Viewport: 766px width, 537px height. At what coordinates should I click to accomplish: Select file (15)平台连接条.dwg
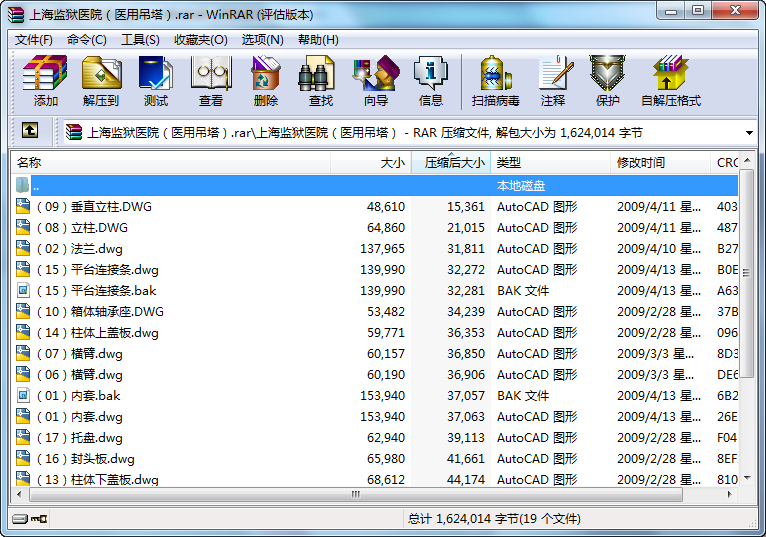(98, 270)
